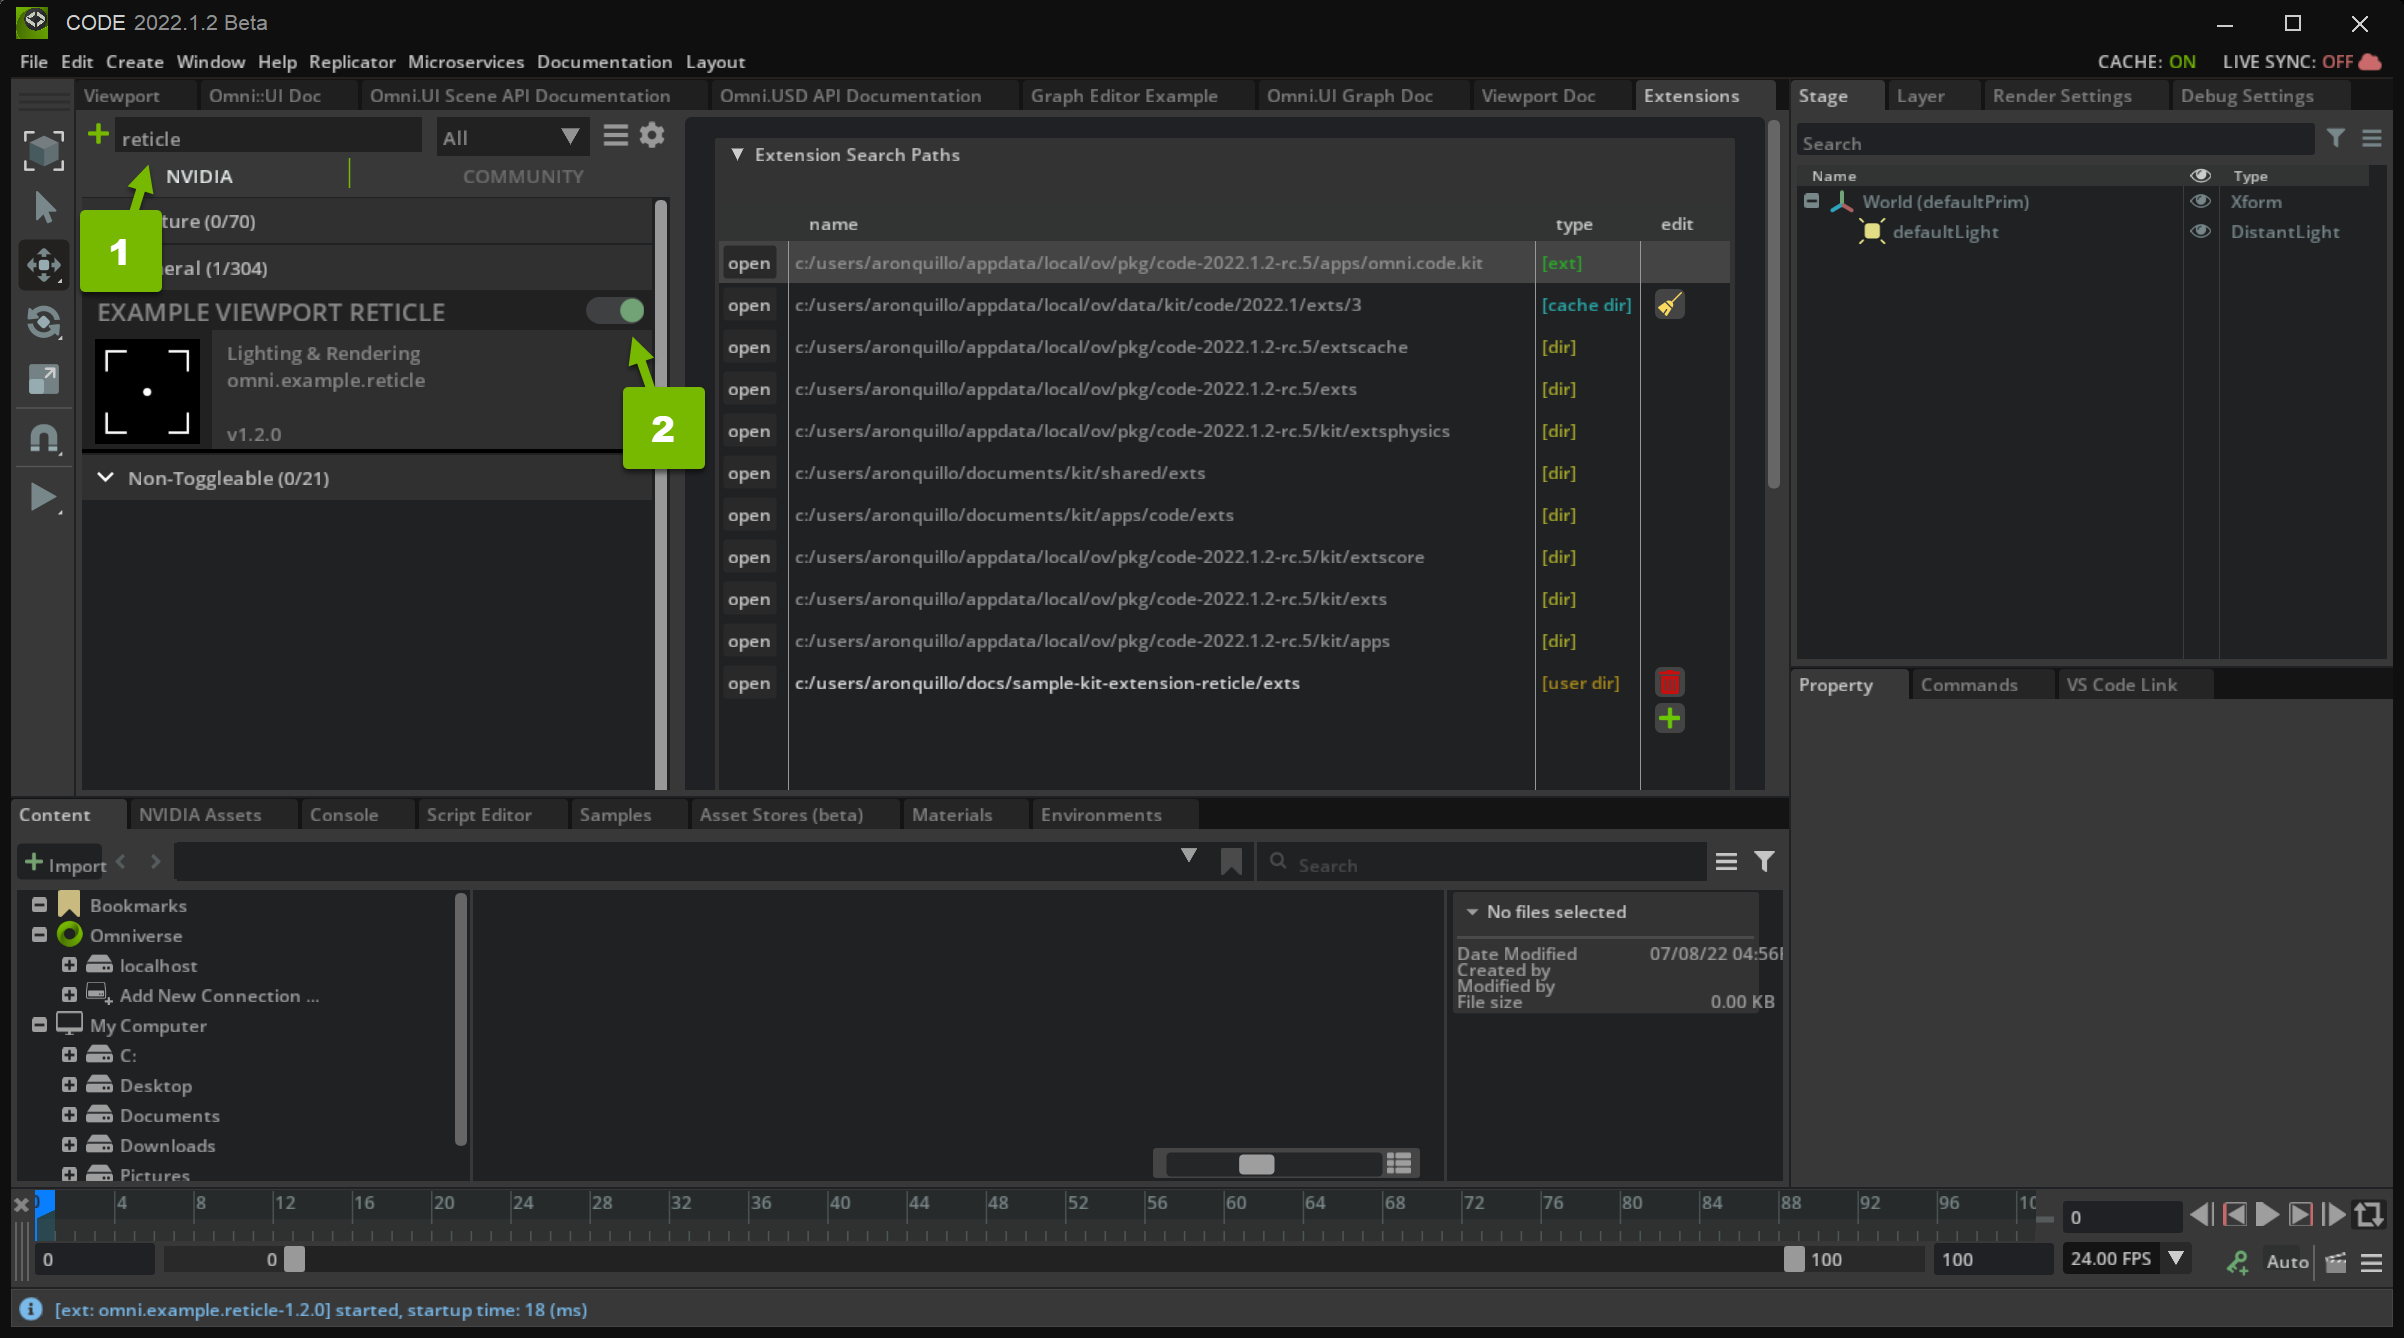Open the Microservices menu

tap(466, 62)
